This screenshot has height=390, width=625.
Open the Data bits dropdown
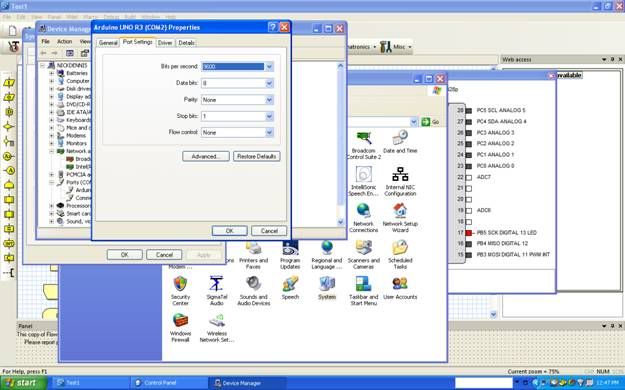pos(269,83)
